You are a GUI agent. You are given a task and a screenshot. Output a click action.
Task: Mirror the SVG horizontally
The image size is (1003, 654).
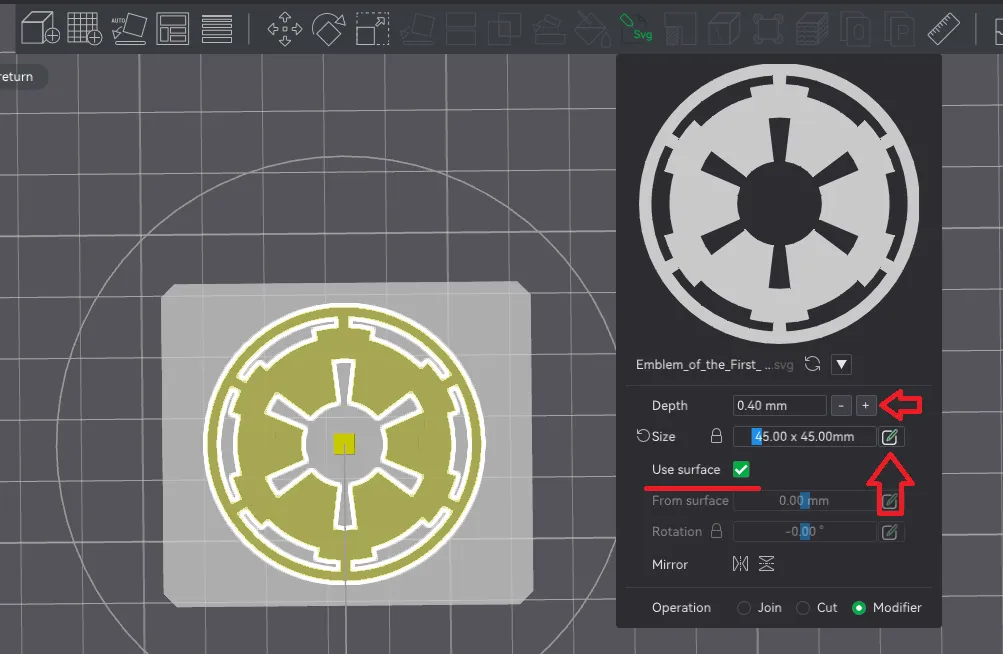(x=740, y=564)
